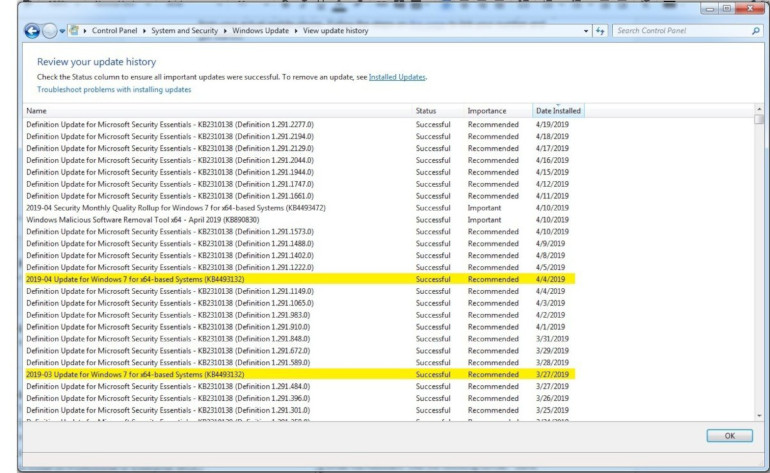Viewport: 770px width, 473px height.
Task: Sort by the Status column header
Action: [438, 111]
